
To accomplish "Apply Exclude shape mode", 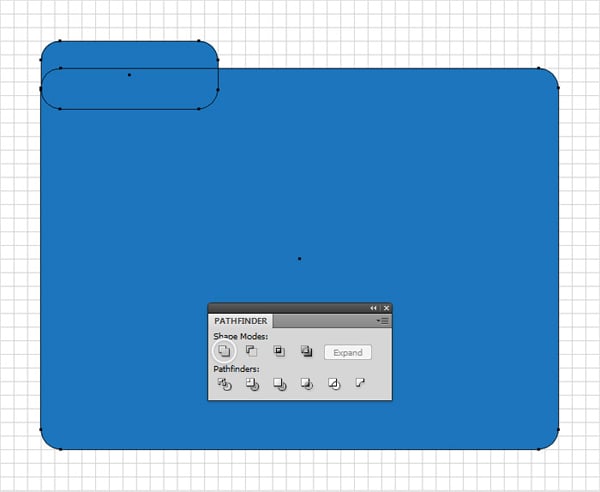I will click(307, 351).
